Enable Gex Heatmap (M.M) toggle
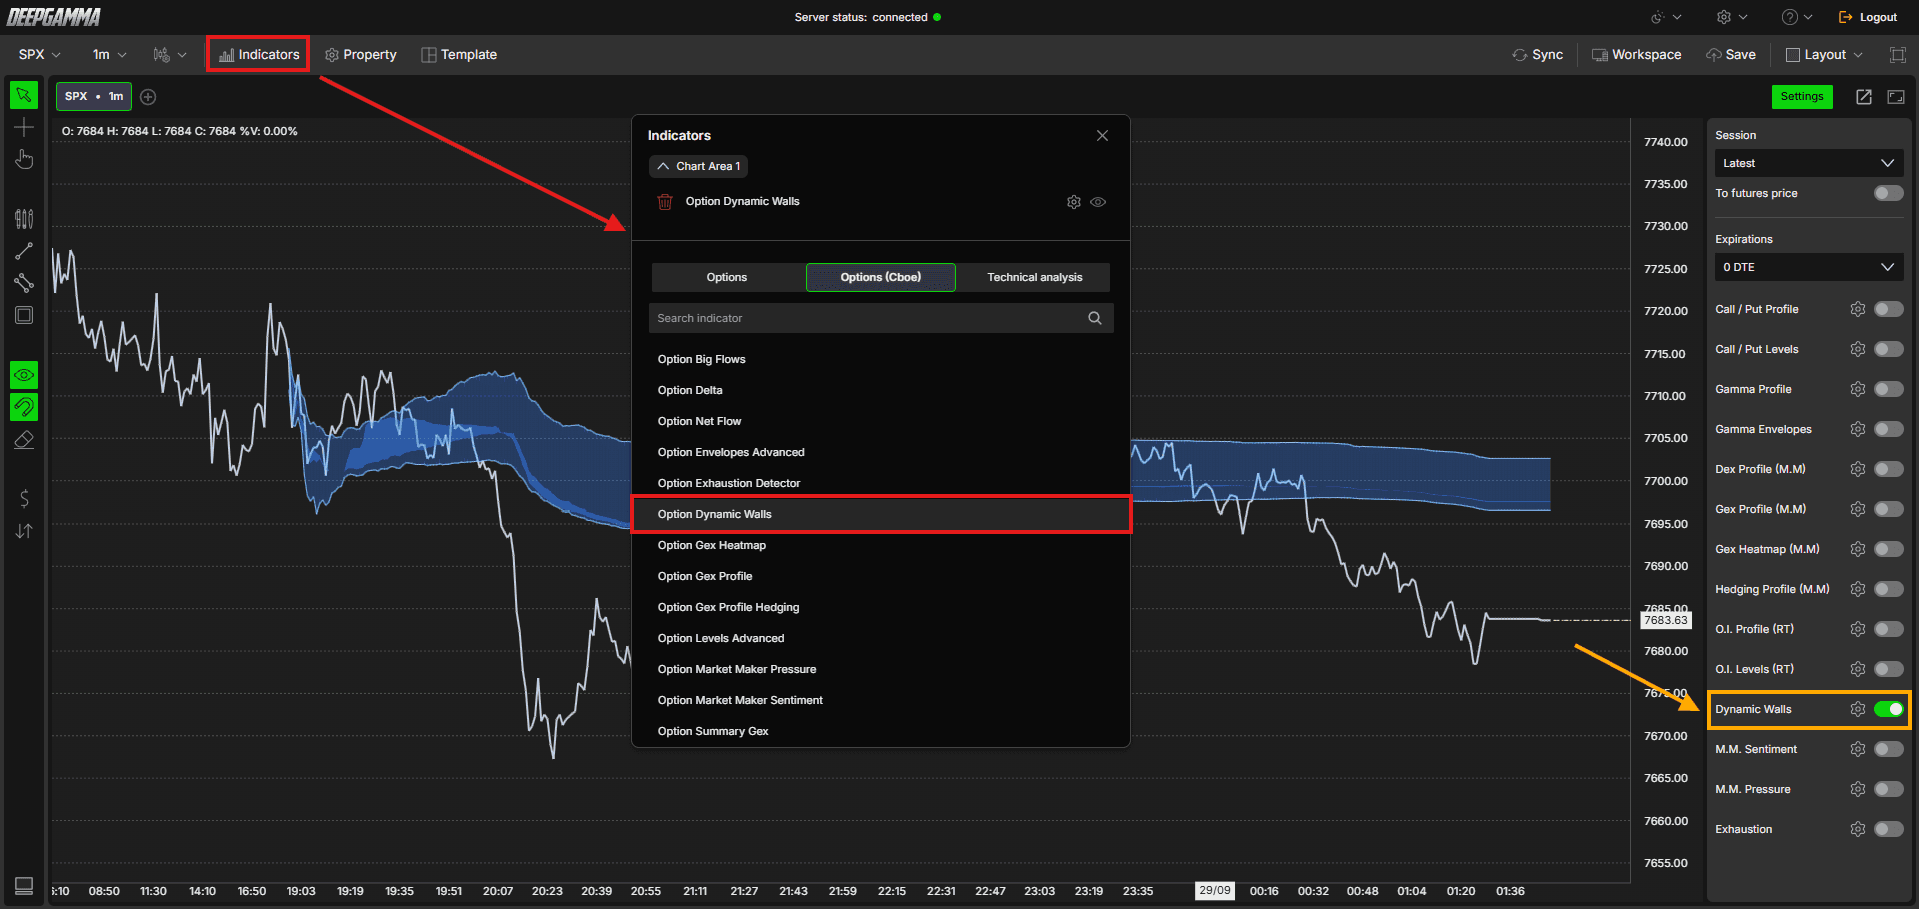 pos(1889,549)
